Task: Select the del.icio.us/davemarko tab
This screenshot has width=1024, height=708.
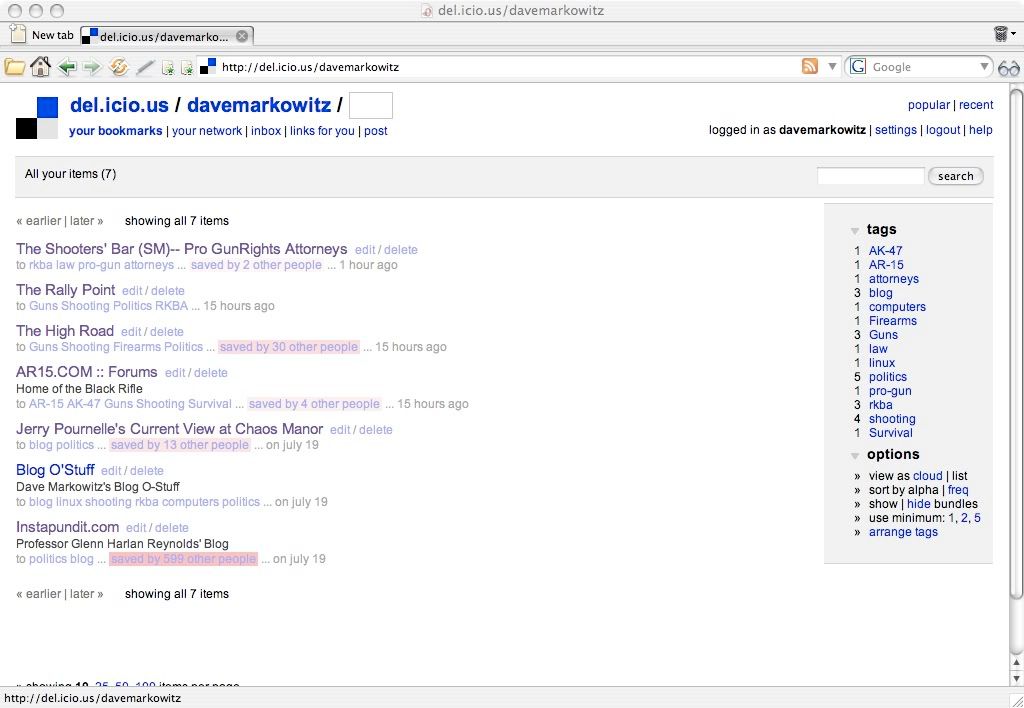Action: point(167,36)
